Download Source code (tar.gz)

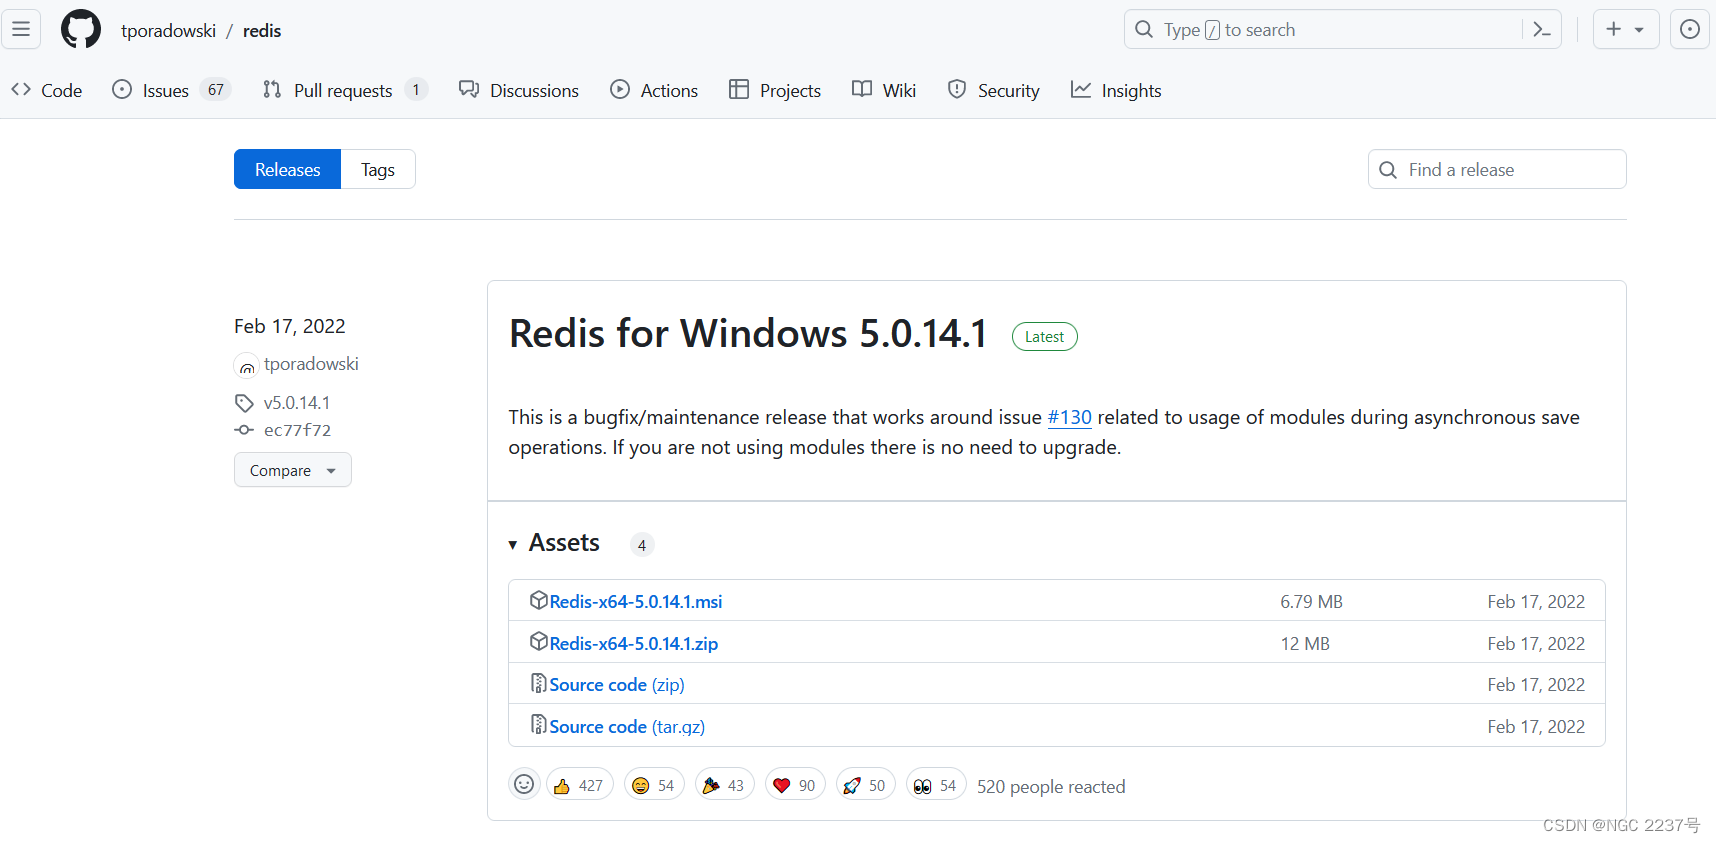(627, 726)
